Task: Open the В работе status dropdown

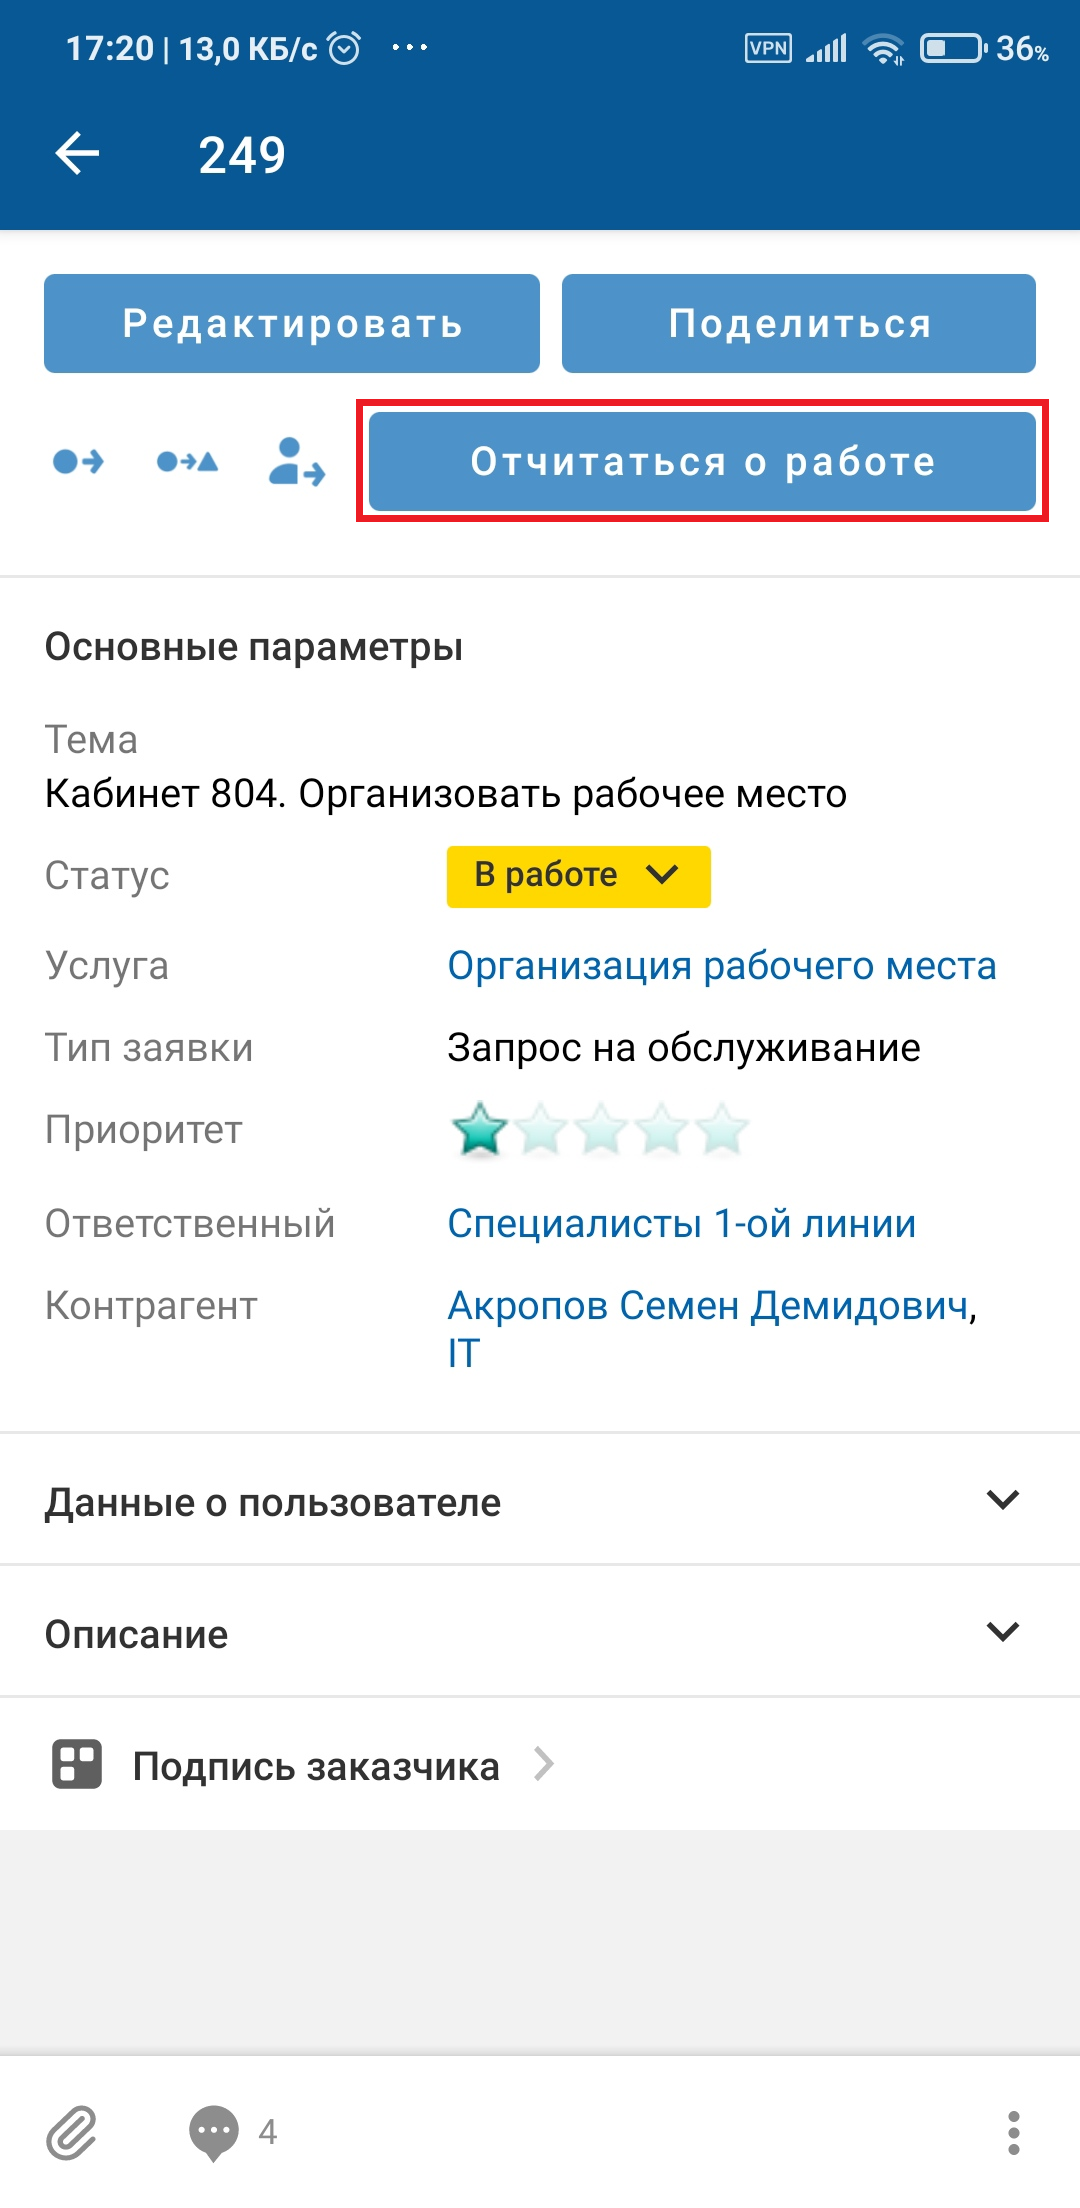Action: 578,876
